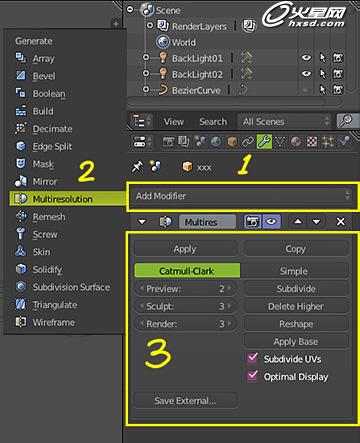
Task: Choose Multiresolution from the Generate list
Action: [68, 199]
